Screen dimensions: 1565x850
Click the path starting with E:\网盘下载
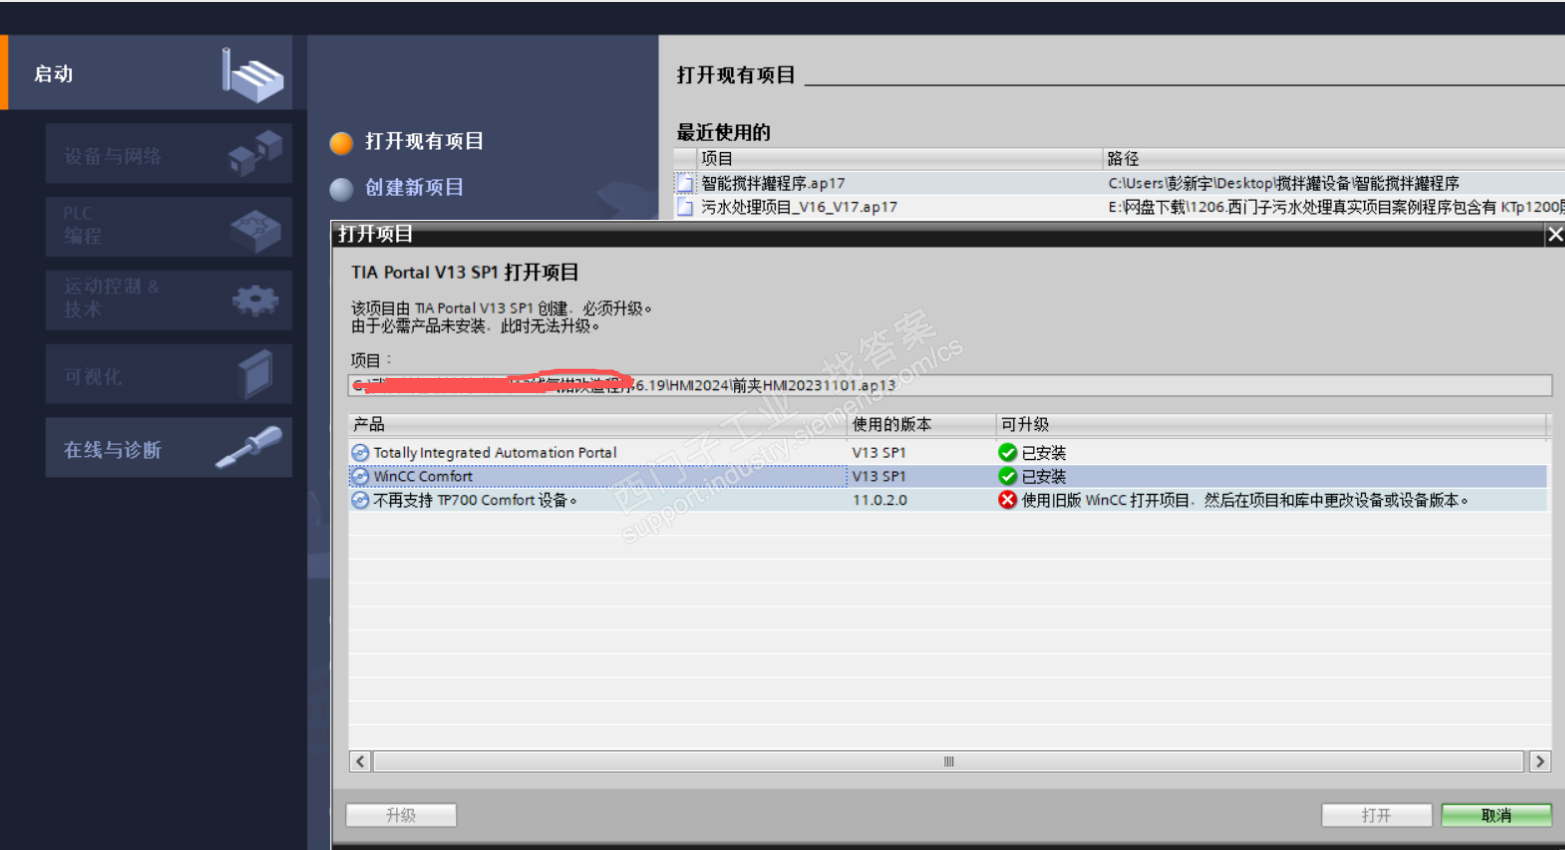tap(1336, 207)
